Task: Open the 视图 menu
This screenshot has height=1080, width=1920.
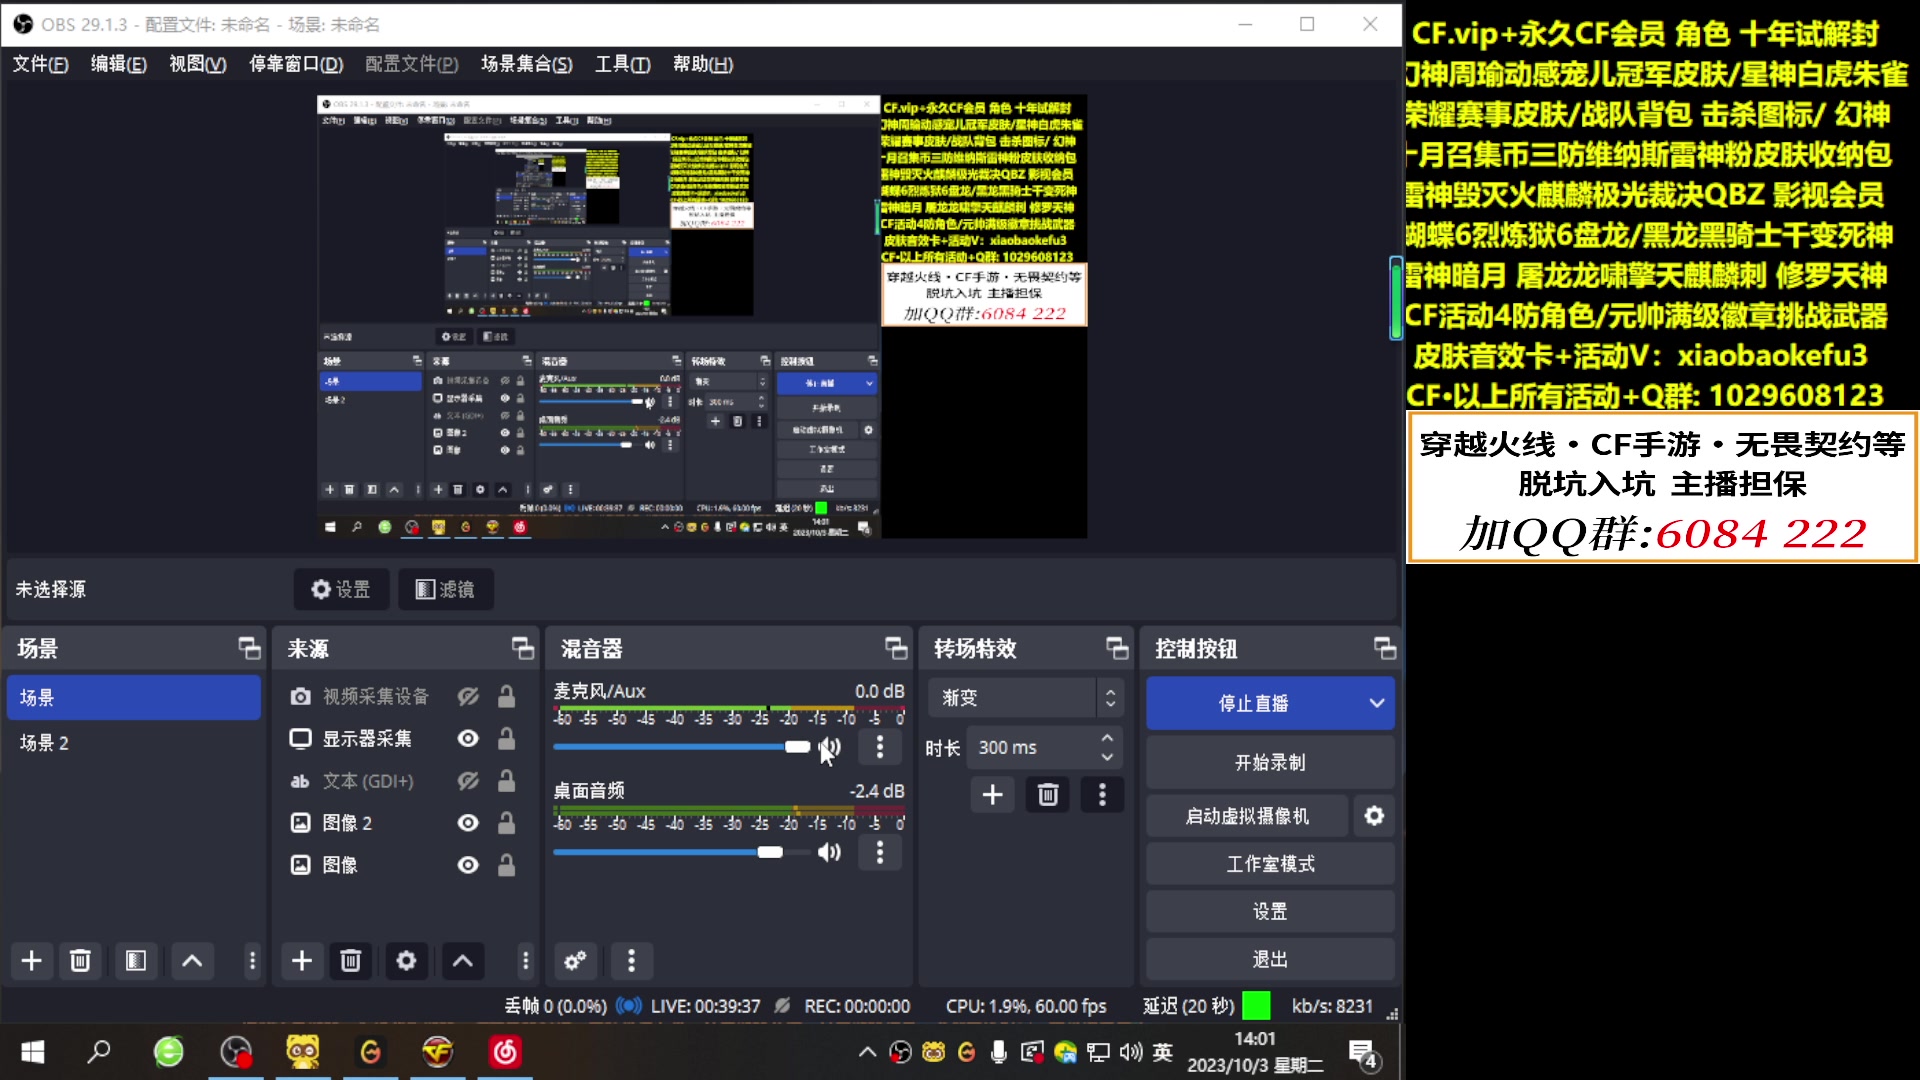Action: point(197,64)
